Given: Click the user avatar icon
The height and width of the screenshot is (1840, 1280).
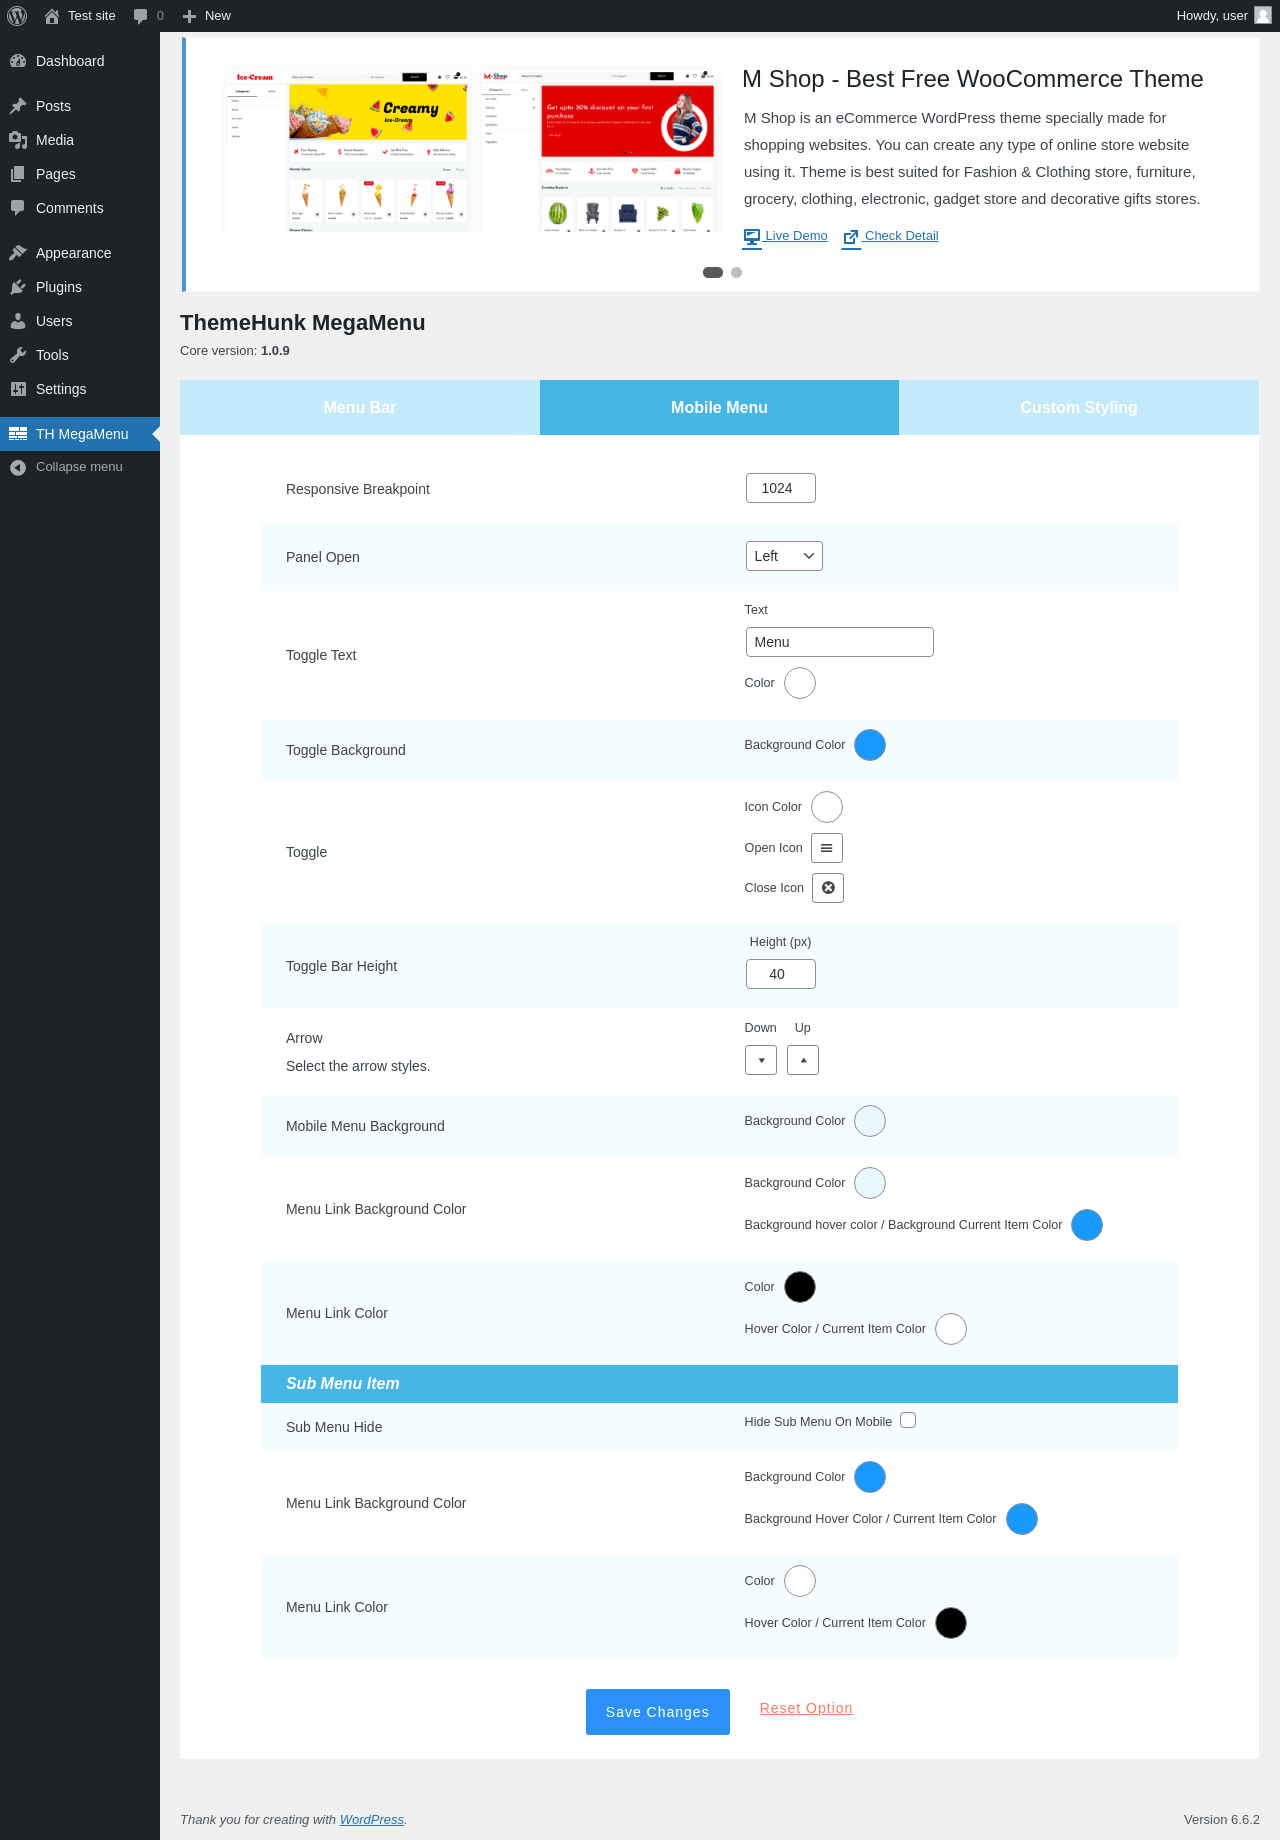Looking at the screenshot, I should pos(1263,15).
